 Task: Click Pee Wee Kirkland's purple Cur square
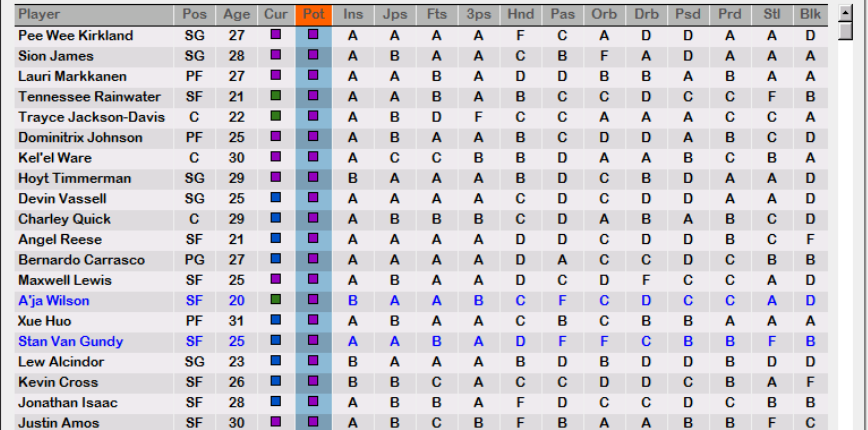275,35
